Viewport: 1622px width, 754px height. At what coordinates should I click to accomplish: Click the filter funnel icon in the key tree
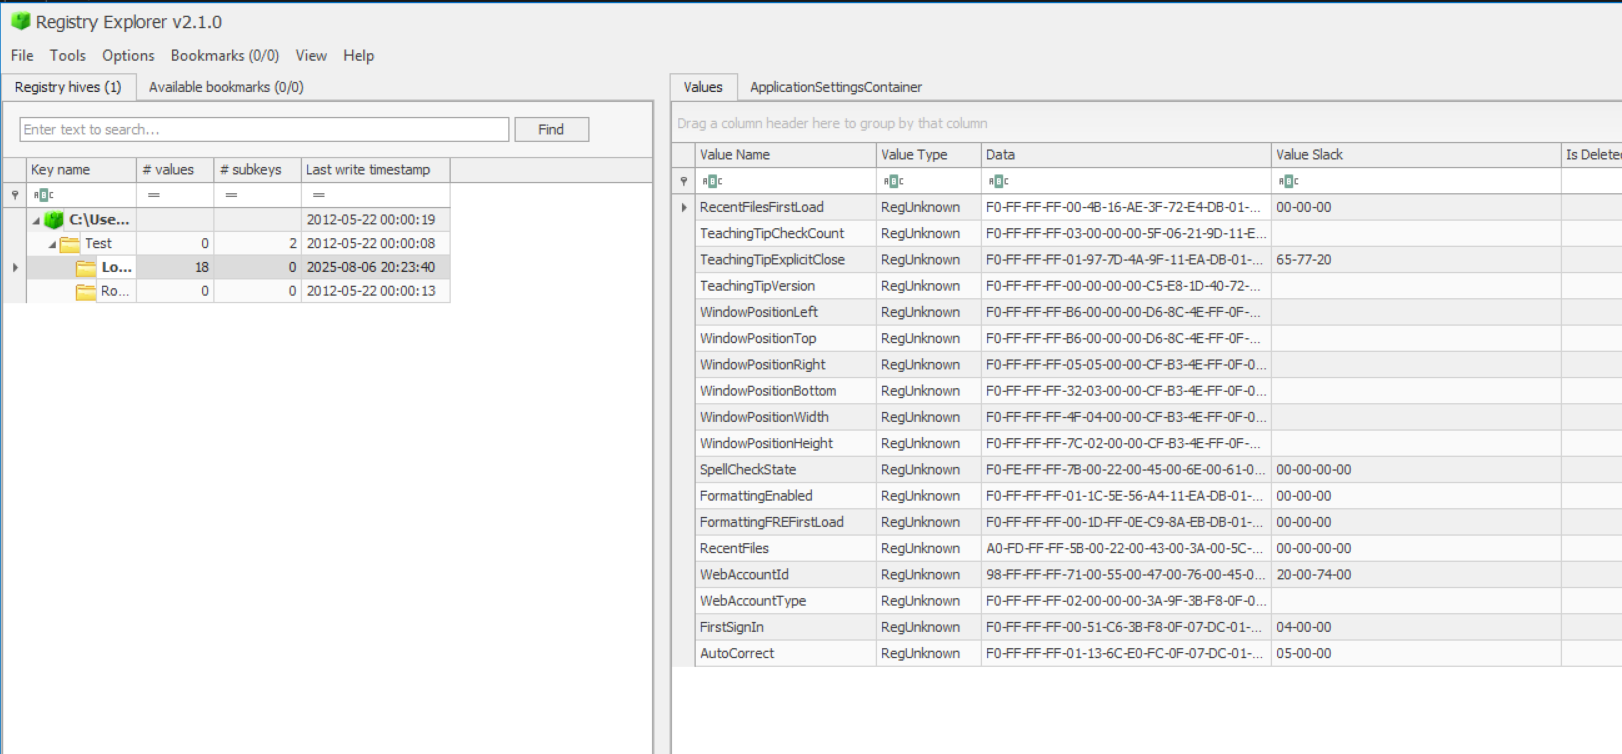[15, 195]
